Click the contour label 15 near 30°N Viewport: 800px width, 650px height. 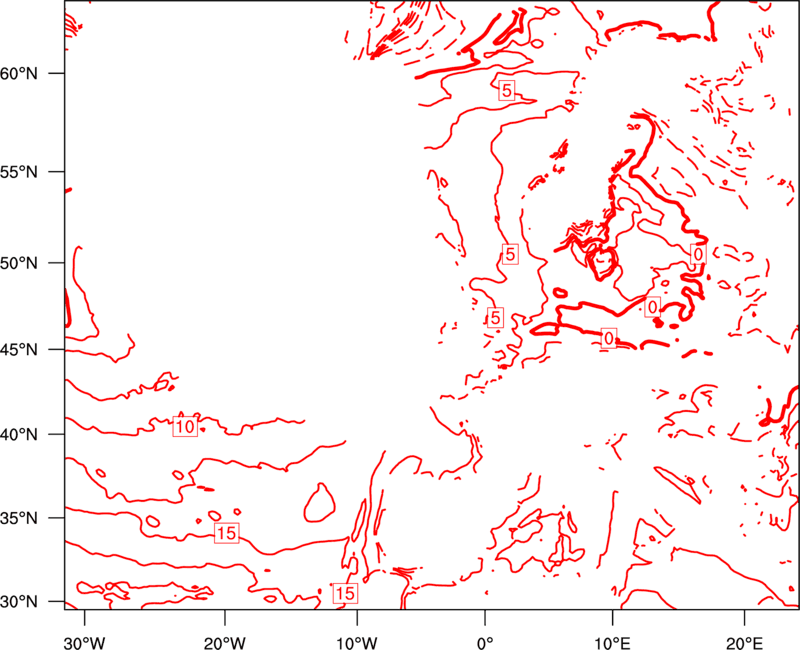point(345,593)
